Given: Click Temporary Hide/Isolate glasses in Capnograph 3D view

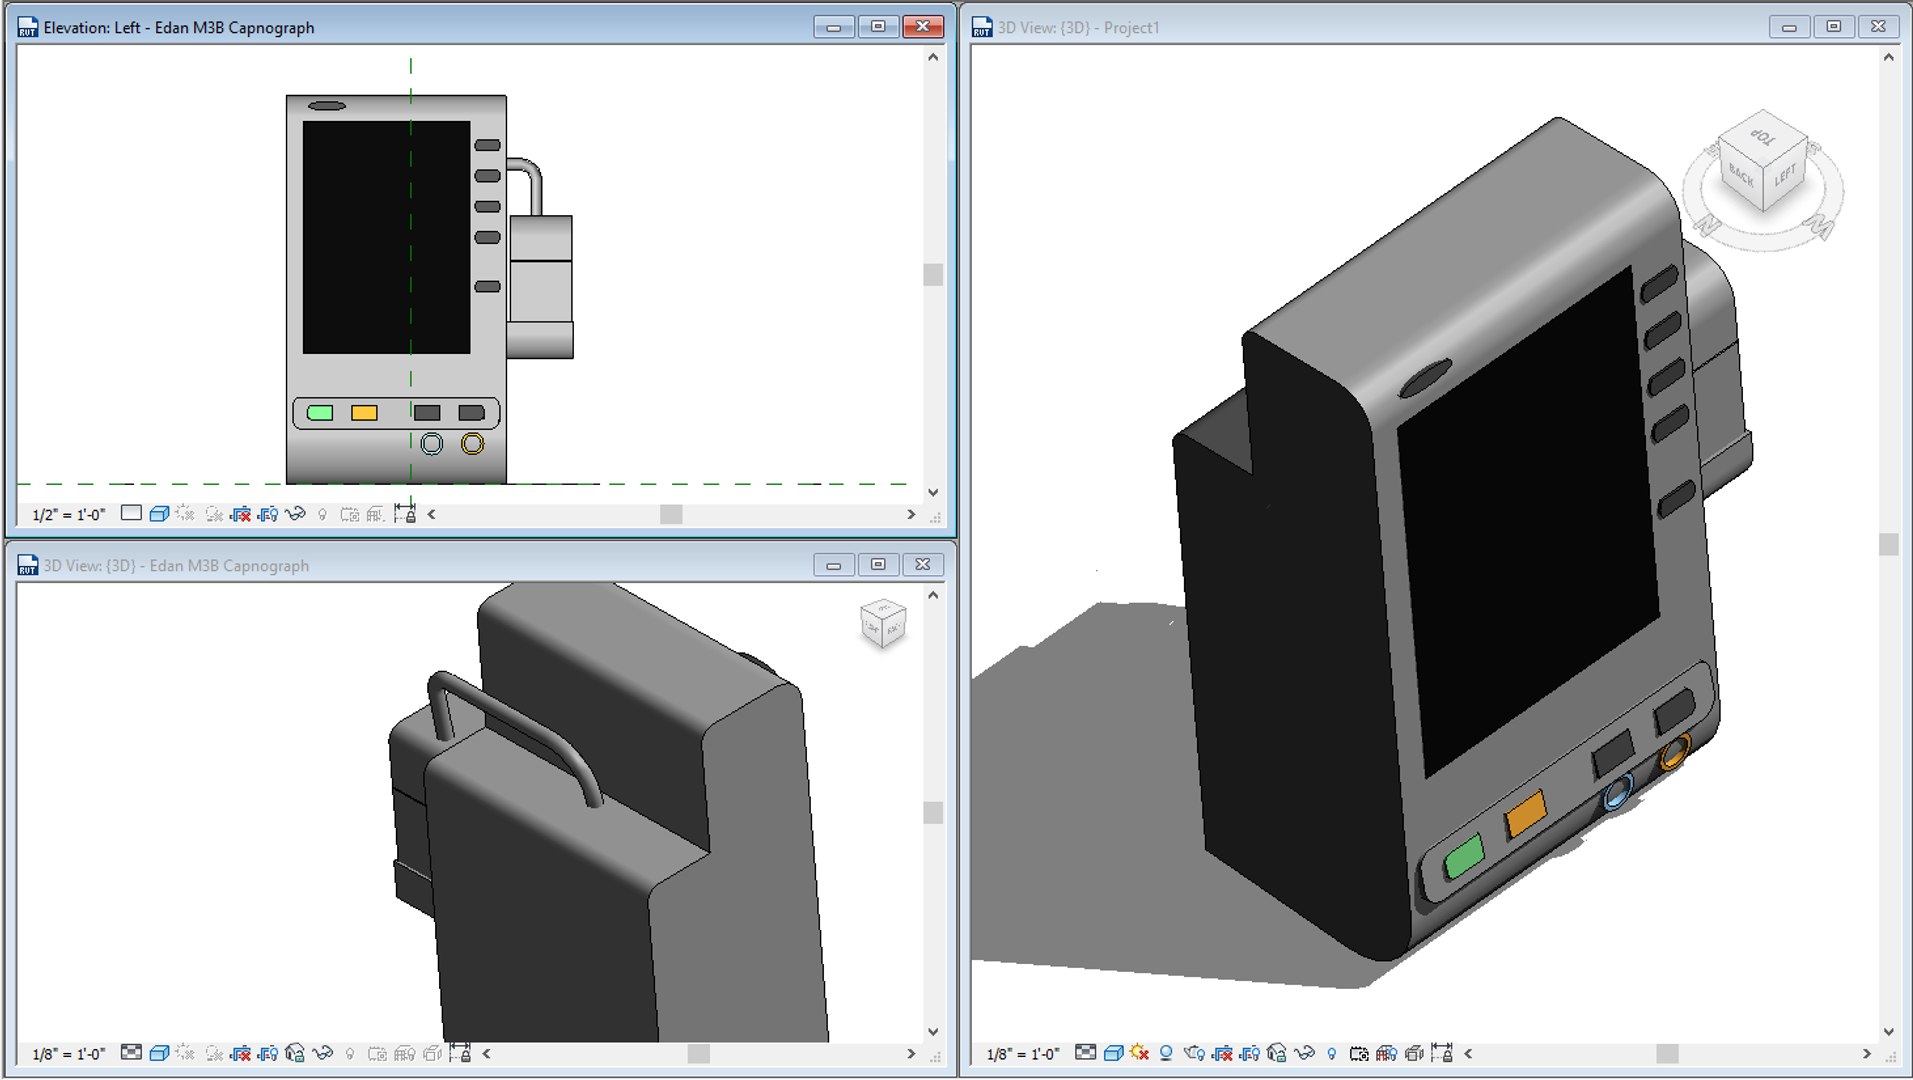Looking at the screenshot, I should 323,1053.
